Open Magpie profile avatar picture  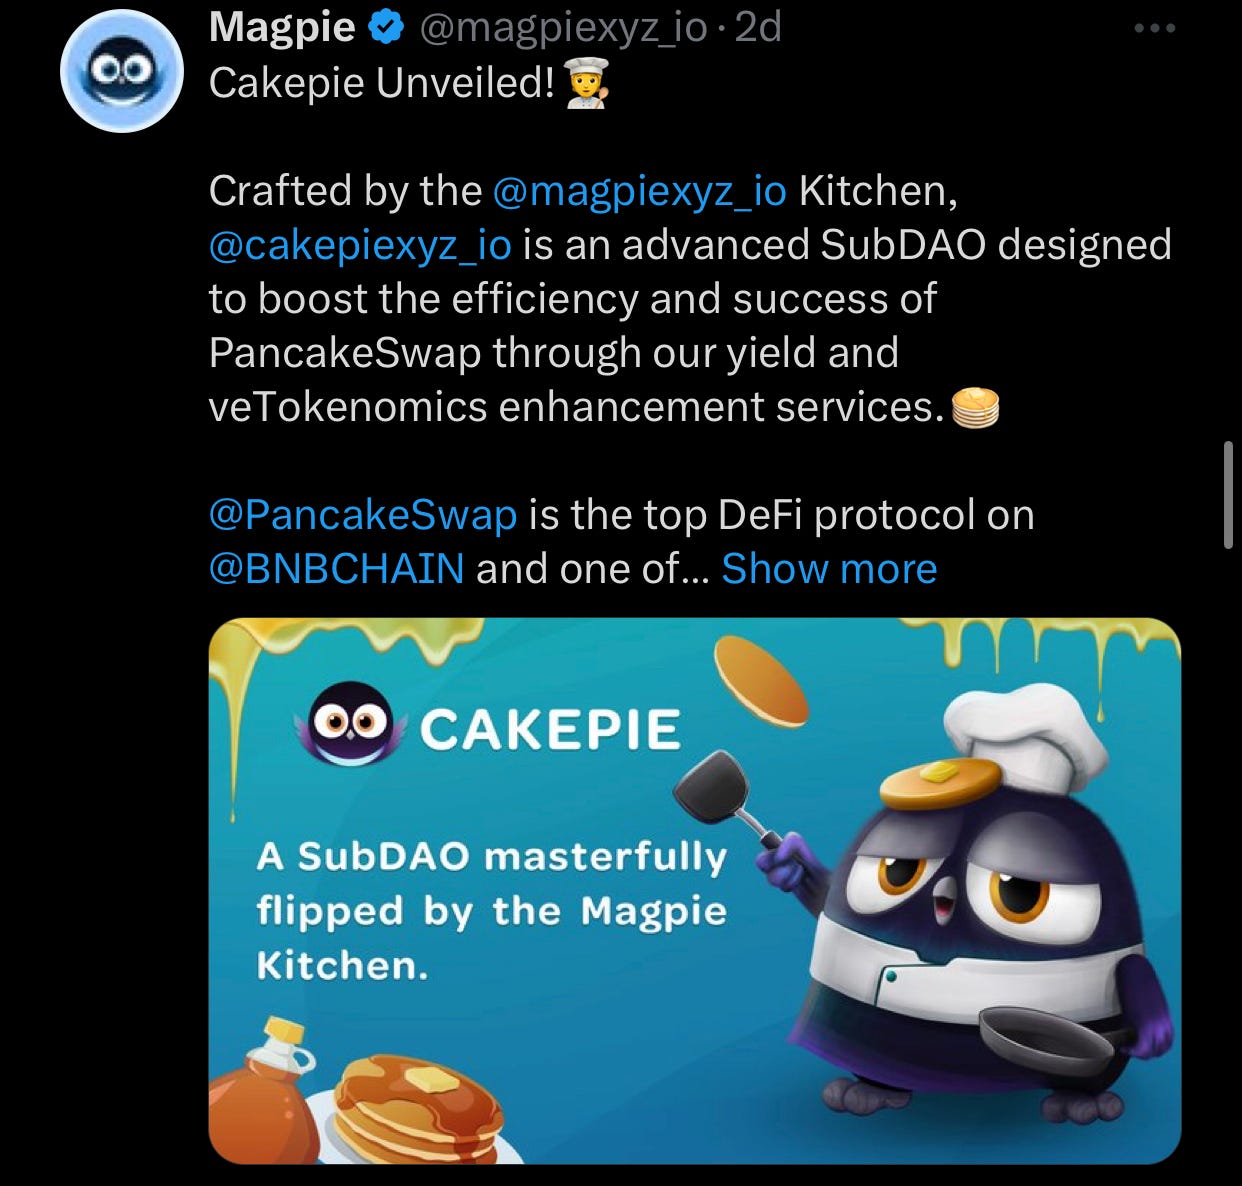coord(122,69)
